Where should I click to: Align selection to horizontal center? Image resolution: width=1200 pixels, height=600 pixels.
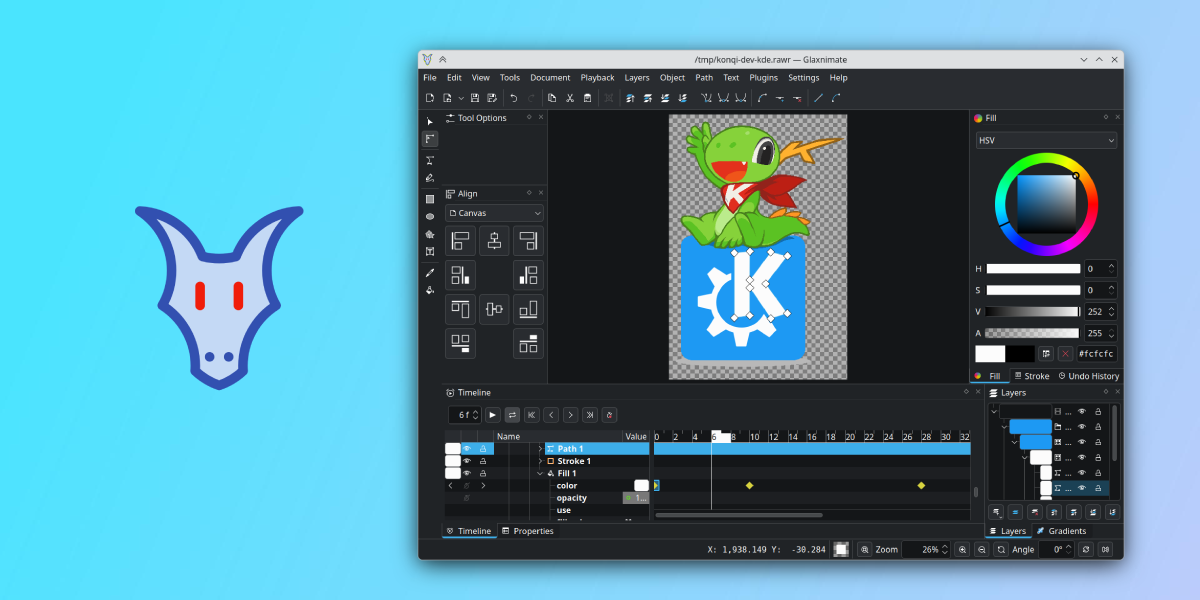click(x=494, y=241)
